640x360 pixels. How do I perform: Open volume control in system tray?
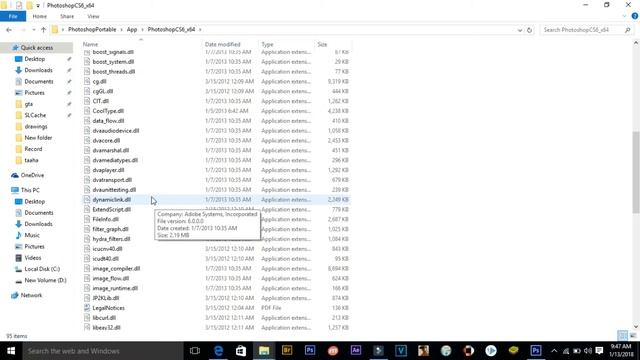[x=588, y=351]
